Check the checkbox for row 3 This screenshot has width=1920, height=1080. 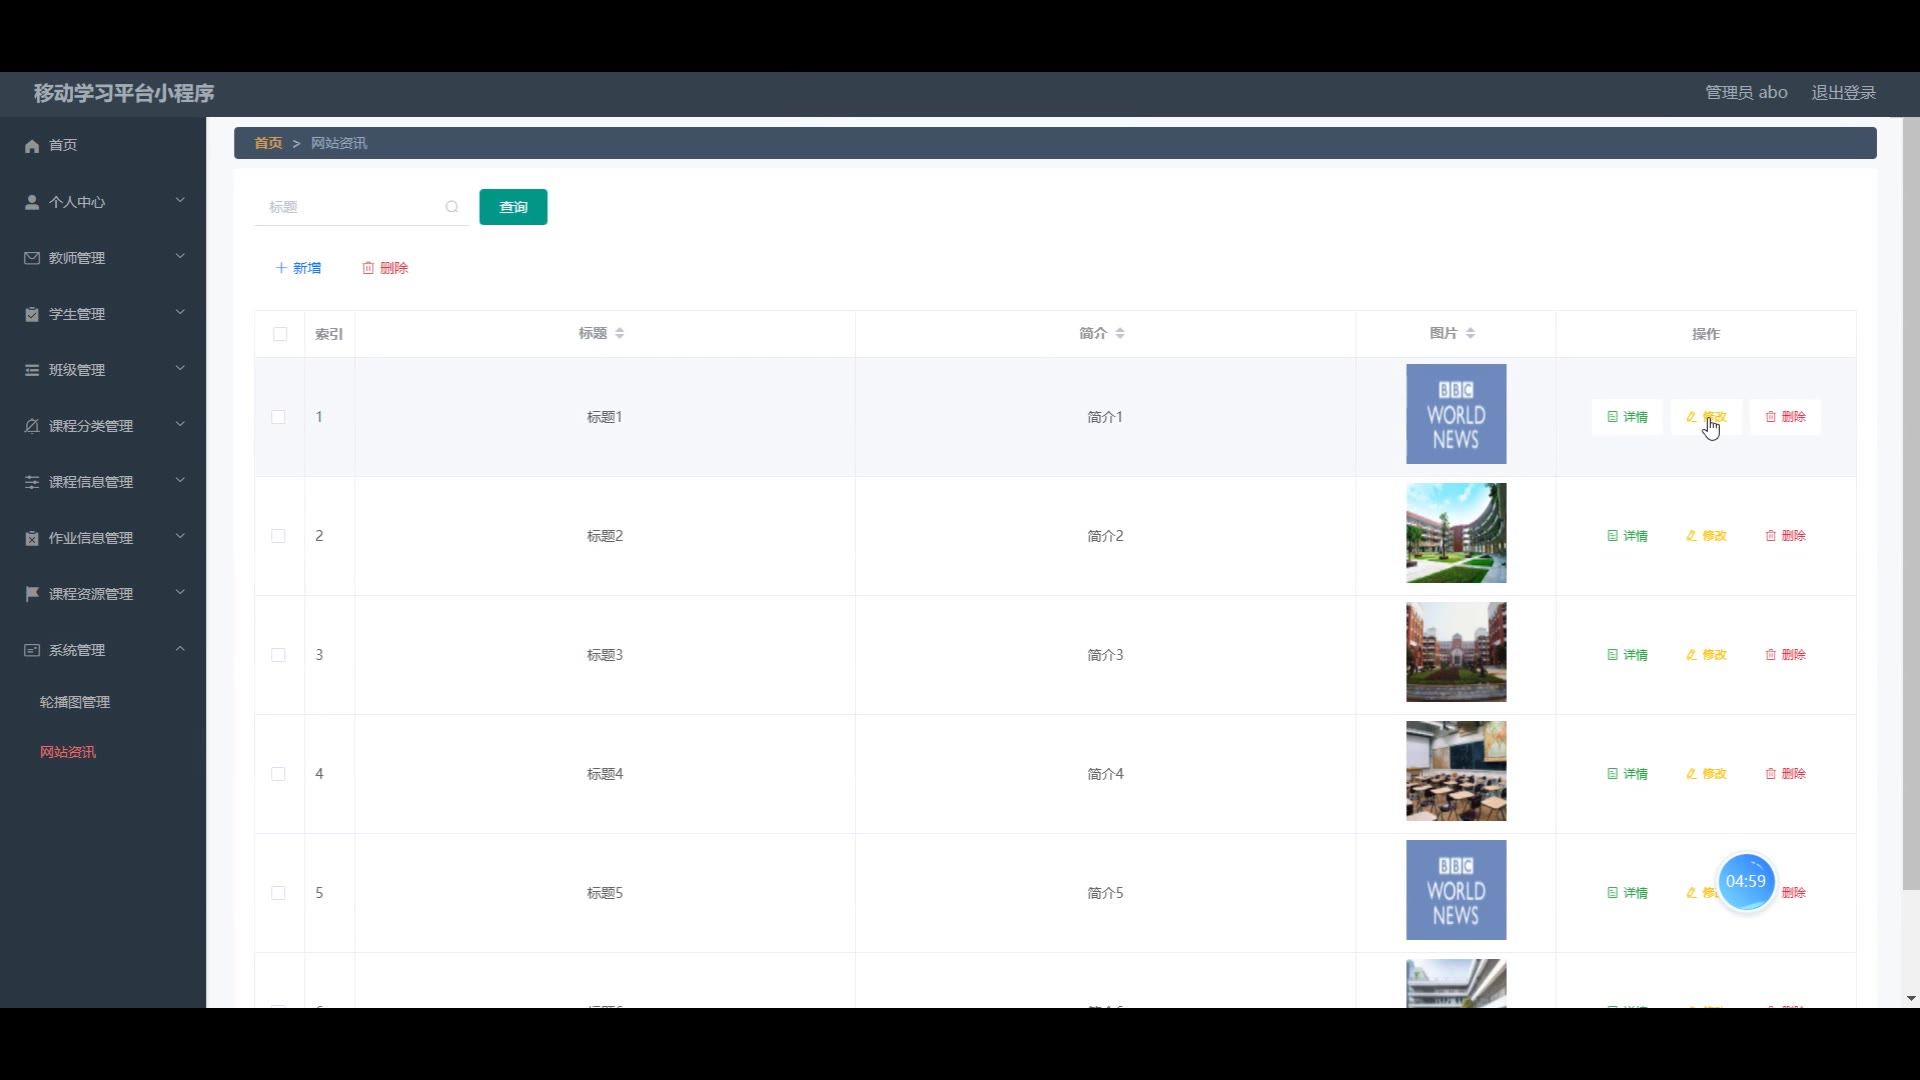(x=278, y=655)
